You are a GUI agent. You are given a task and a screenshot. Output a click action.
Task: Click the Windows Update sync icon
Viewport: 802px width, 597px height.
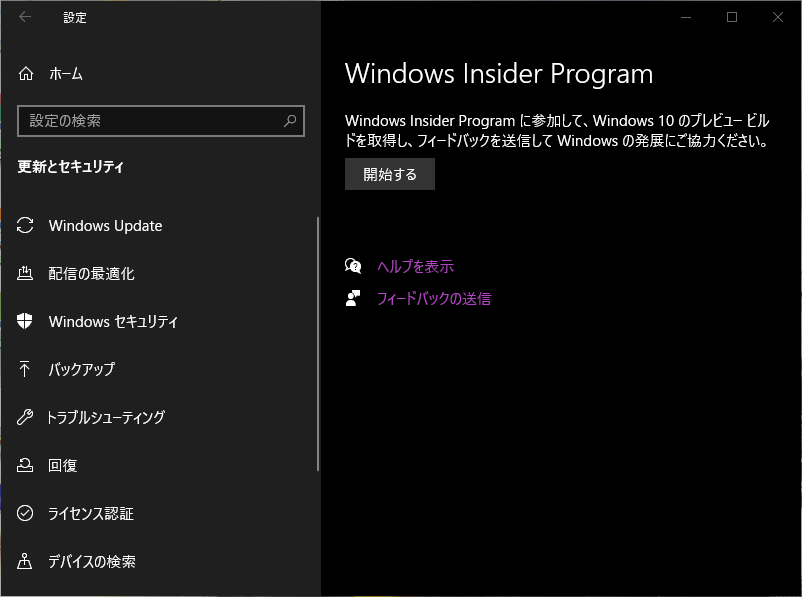coord(25,226)
